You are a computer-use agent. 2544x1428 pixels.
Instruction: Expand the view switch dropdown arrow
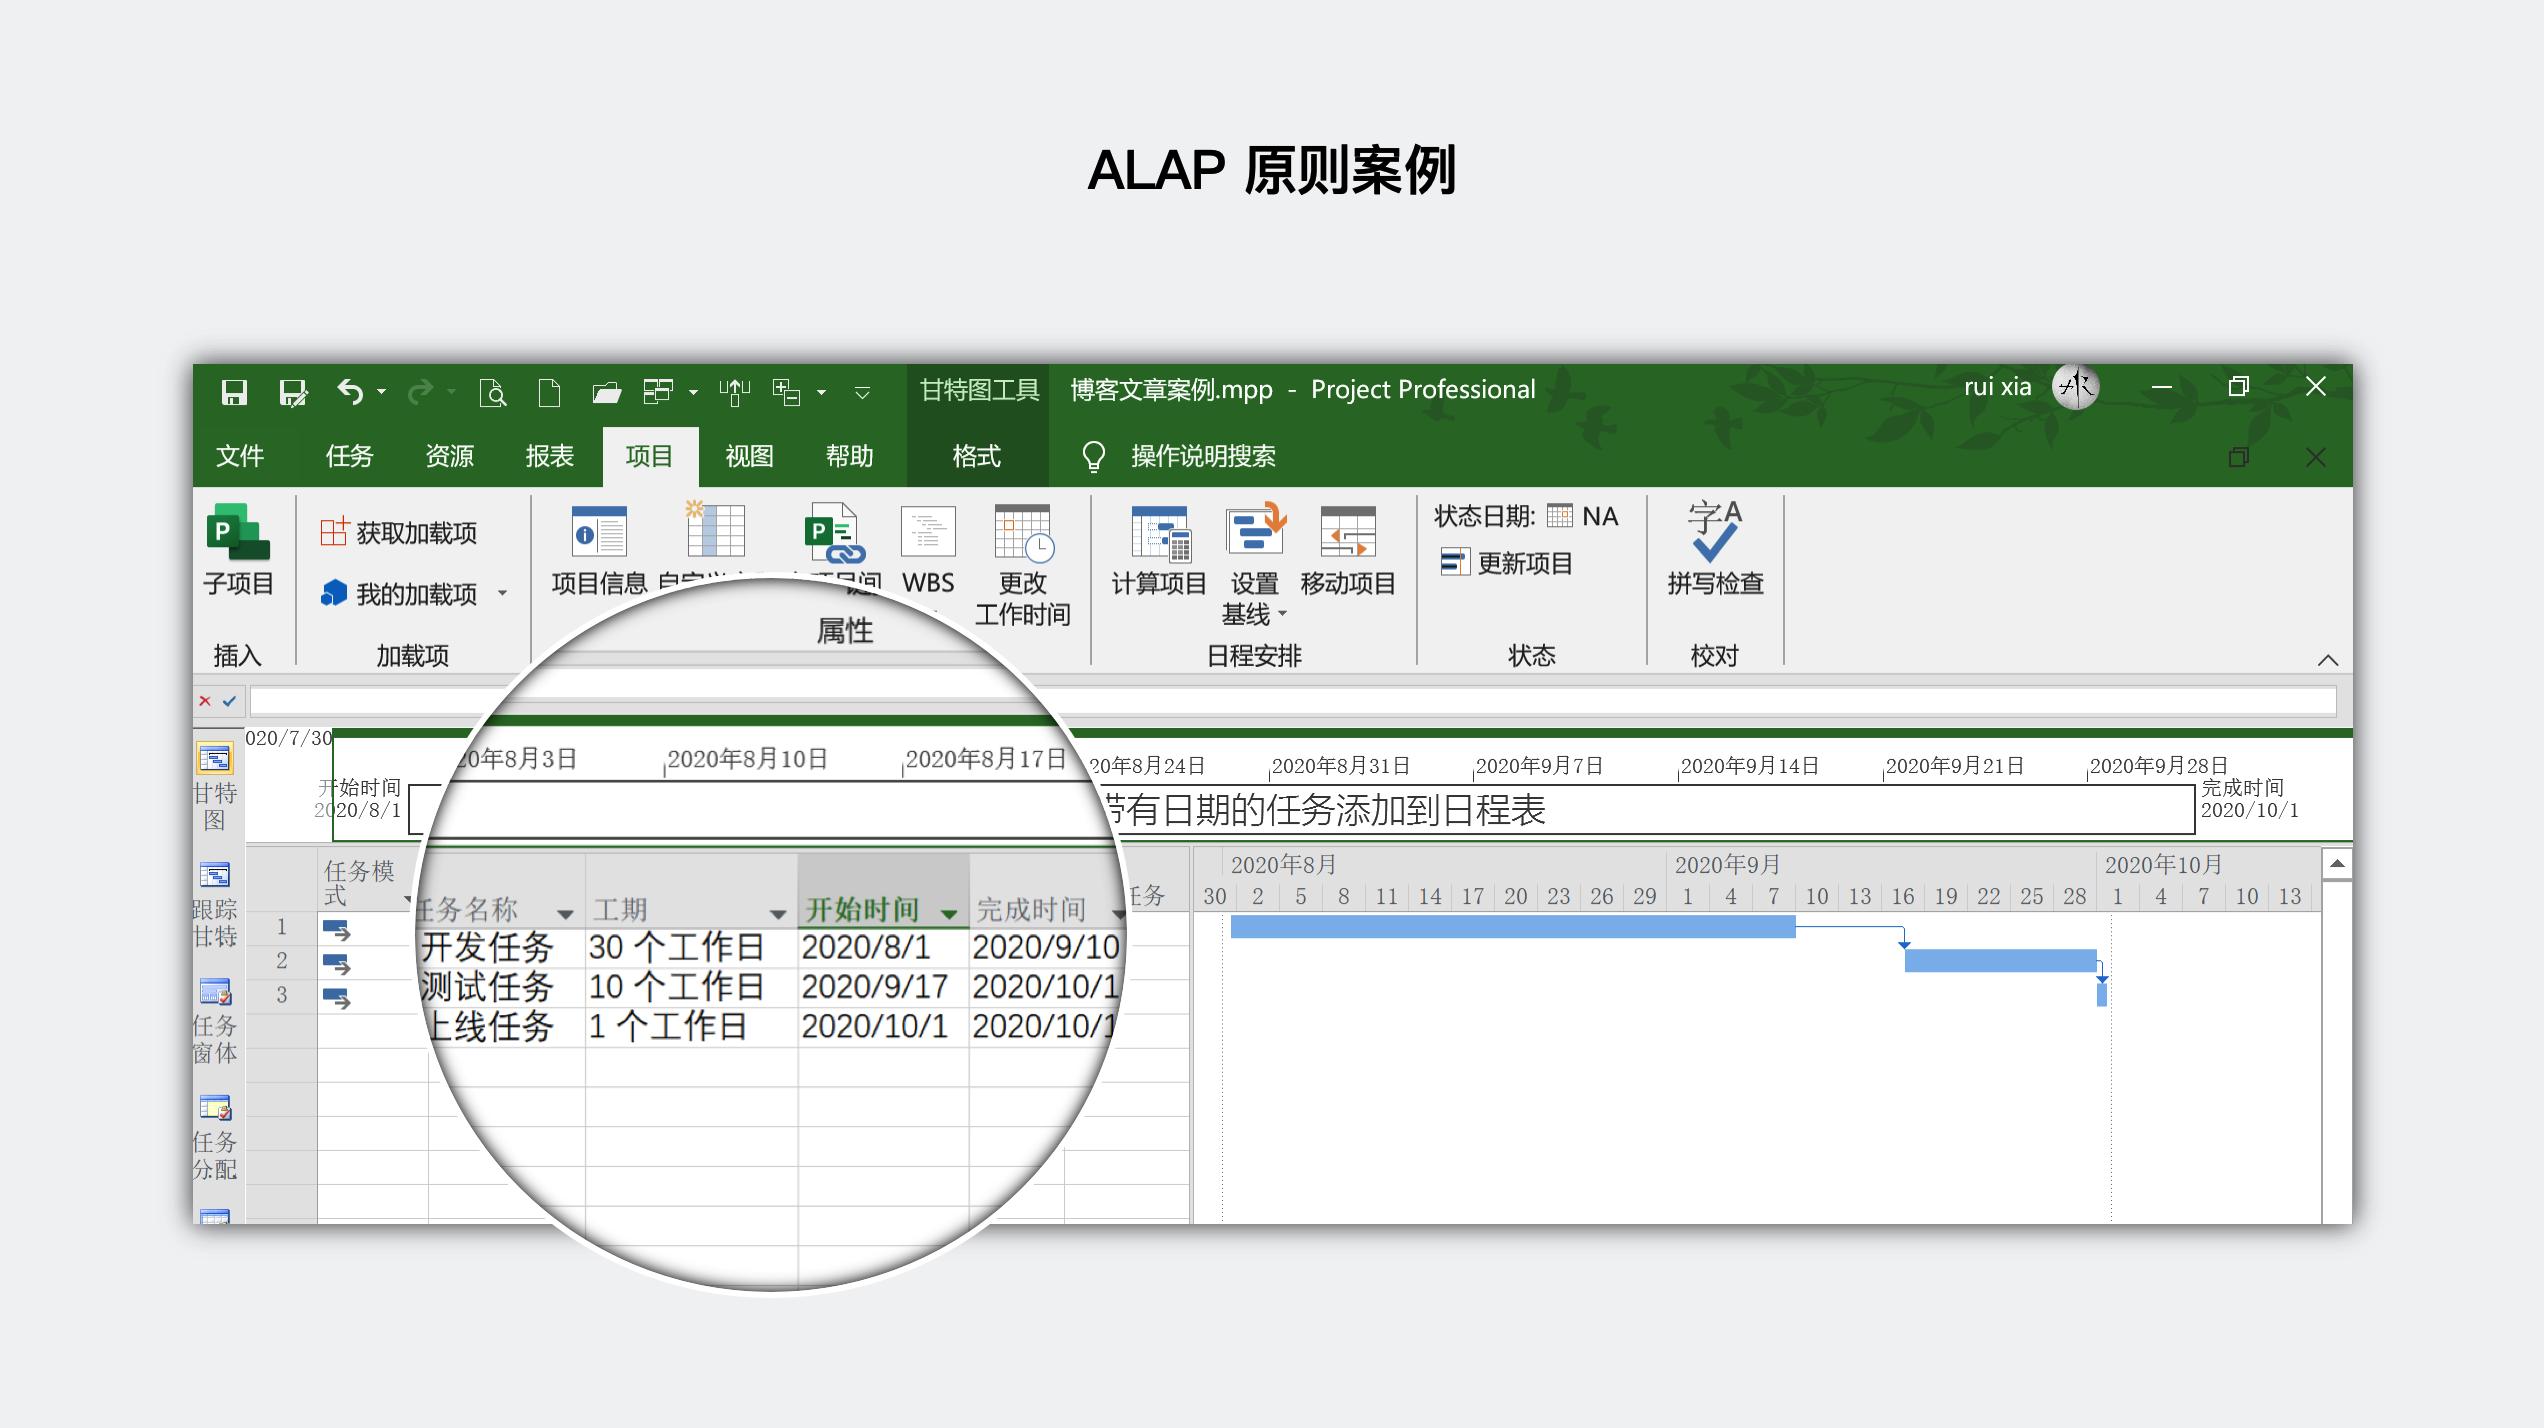693,392
